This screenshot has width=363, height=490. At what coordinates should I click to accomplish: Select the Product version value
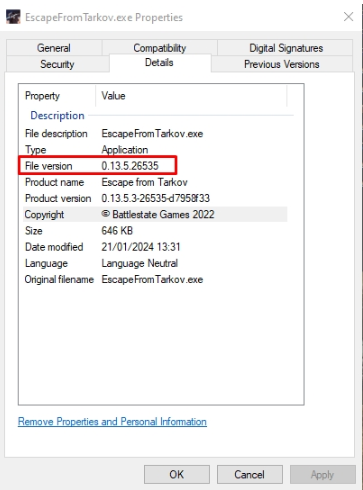tap(156, 198)
